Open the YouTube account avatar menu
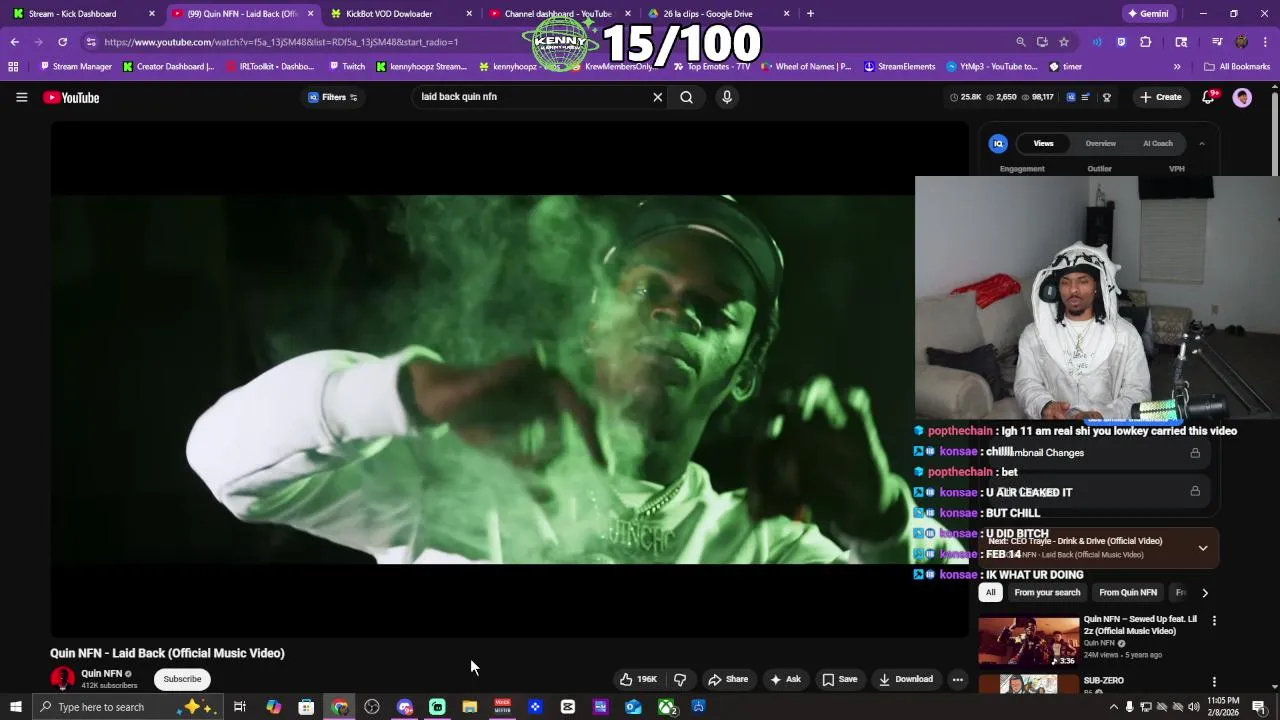 pyautogui.click(x=1242, y=97)
